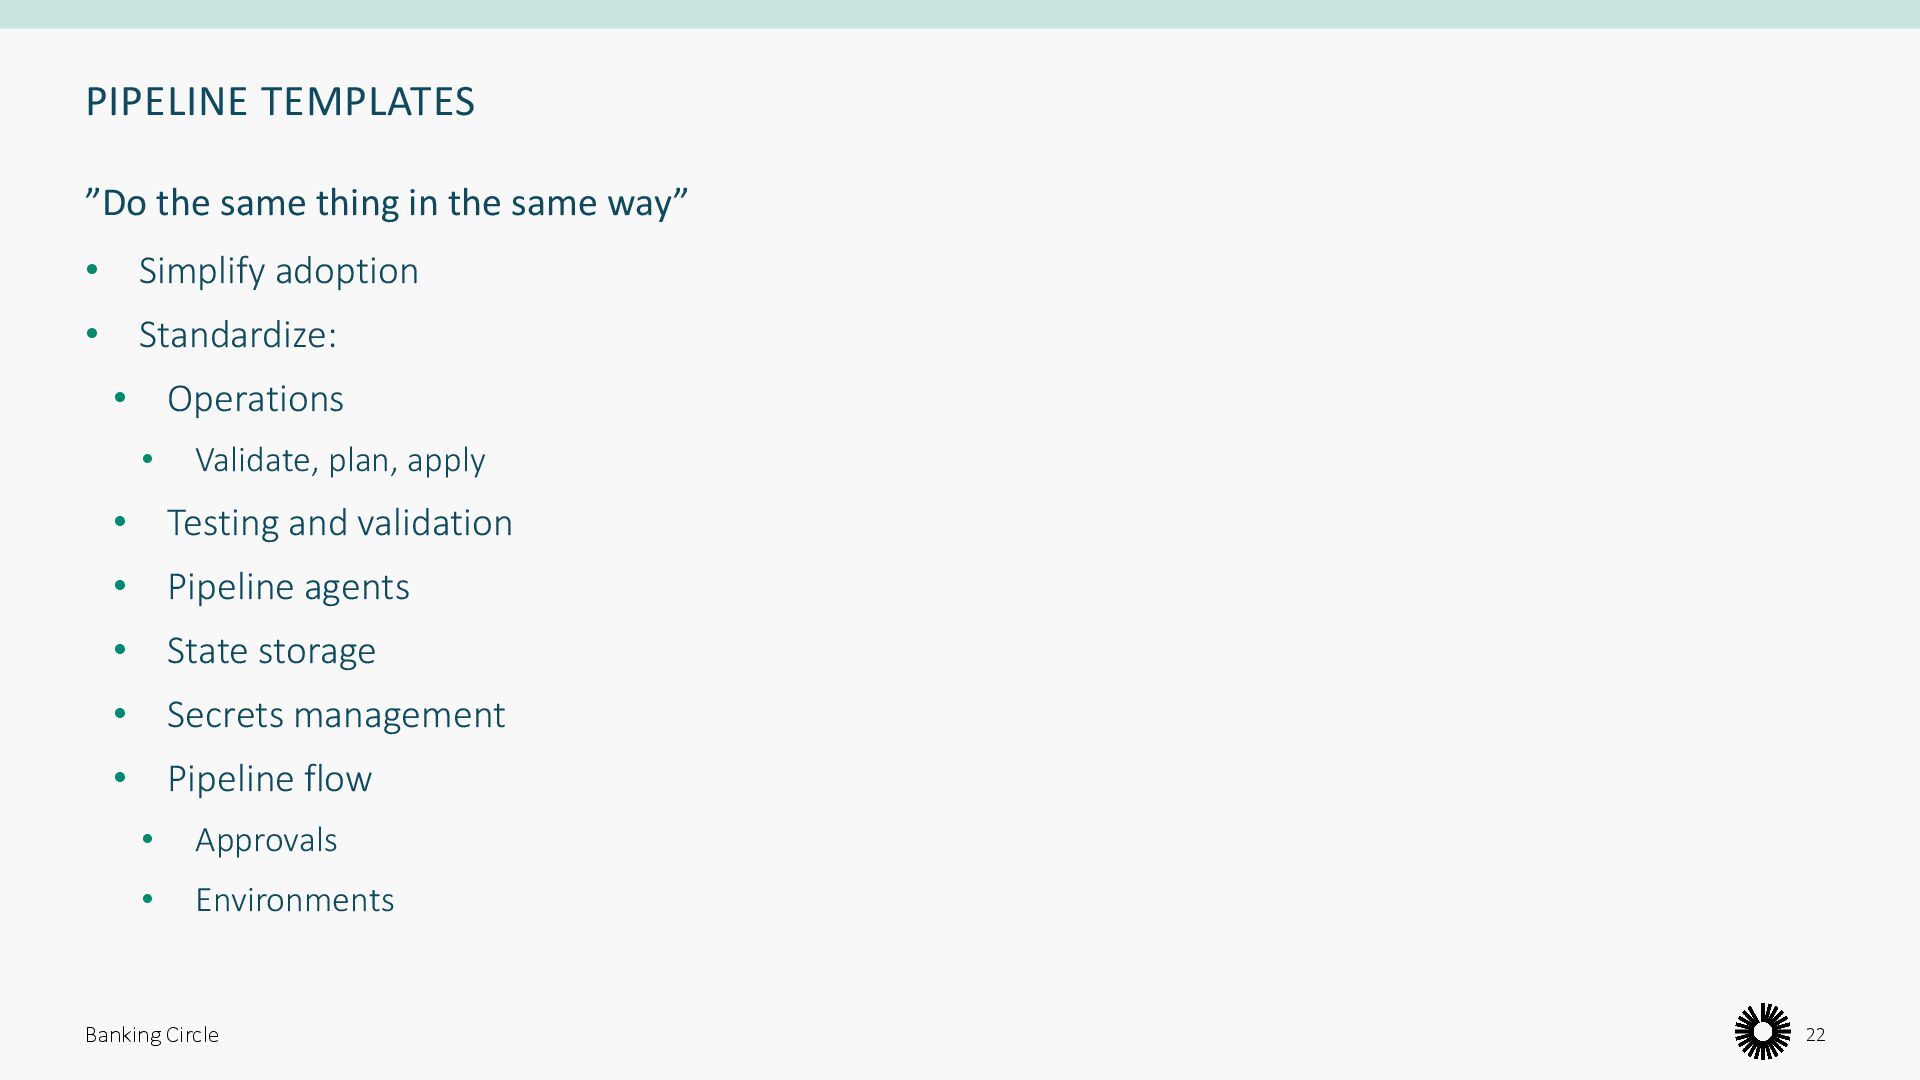Select the PIPELINE TEMPLATES title

pos(280,102)
